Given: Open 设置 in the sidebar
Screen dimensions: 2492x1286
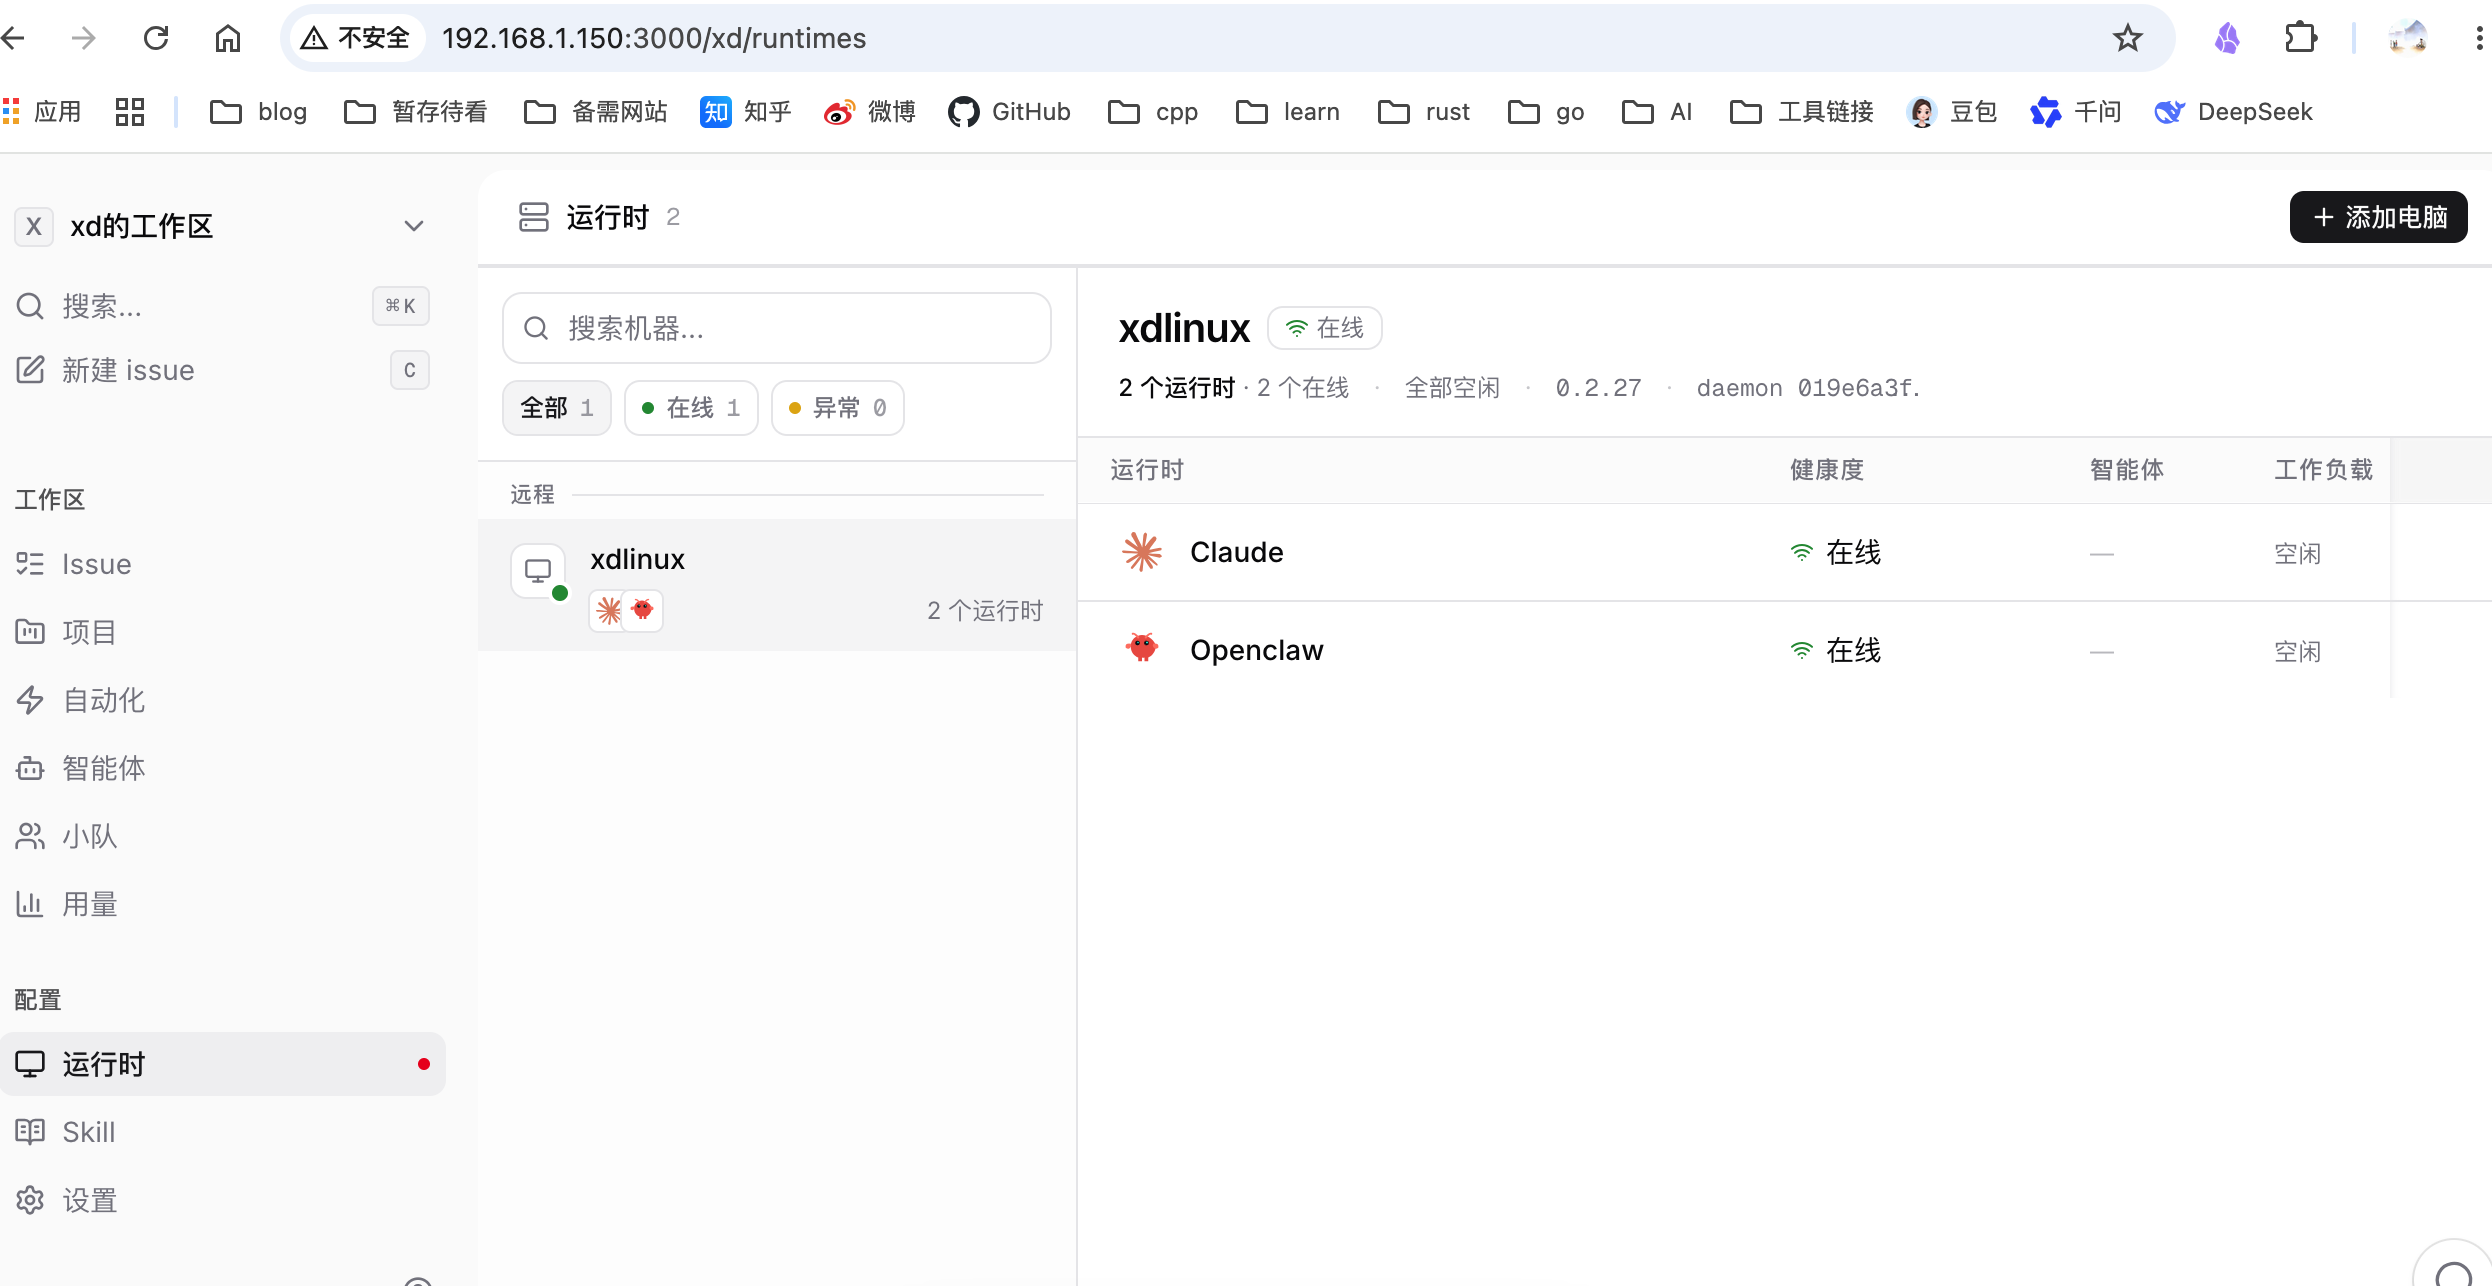Looking at the screenshot, I should pos(222,1200).
